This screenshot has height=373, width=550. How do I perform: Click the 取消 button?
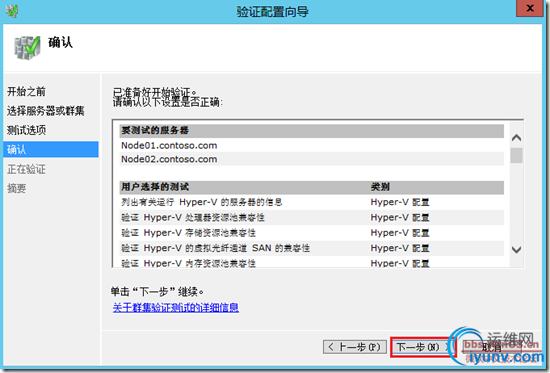[492, 347]
